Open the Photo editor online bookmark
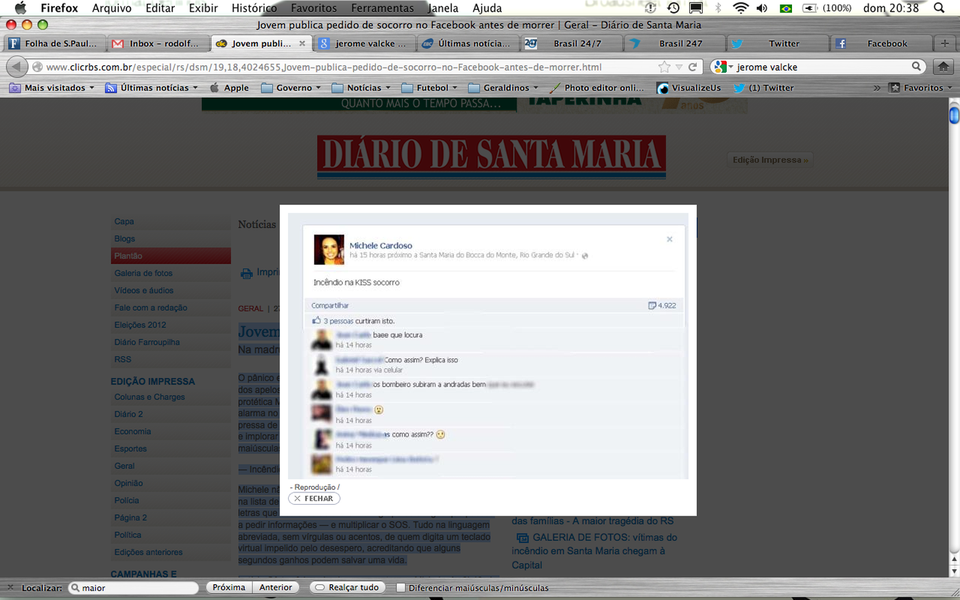The height and width of the screenshot is (600, 960). pos(597,88)
